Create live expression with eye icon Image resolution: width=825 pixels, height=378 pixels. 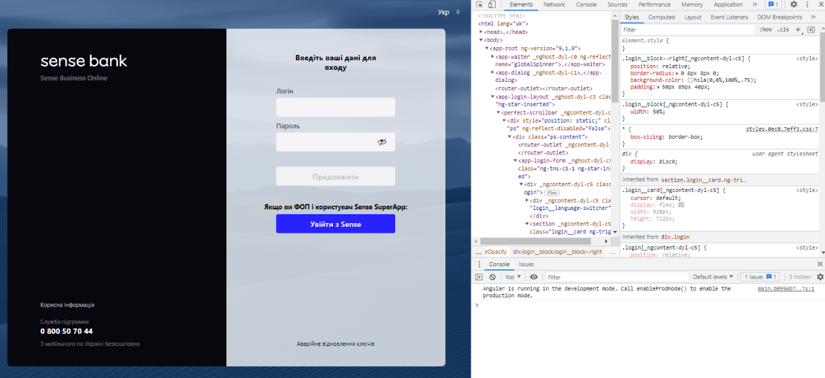tap(534, 277)
